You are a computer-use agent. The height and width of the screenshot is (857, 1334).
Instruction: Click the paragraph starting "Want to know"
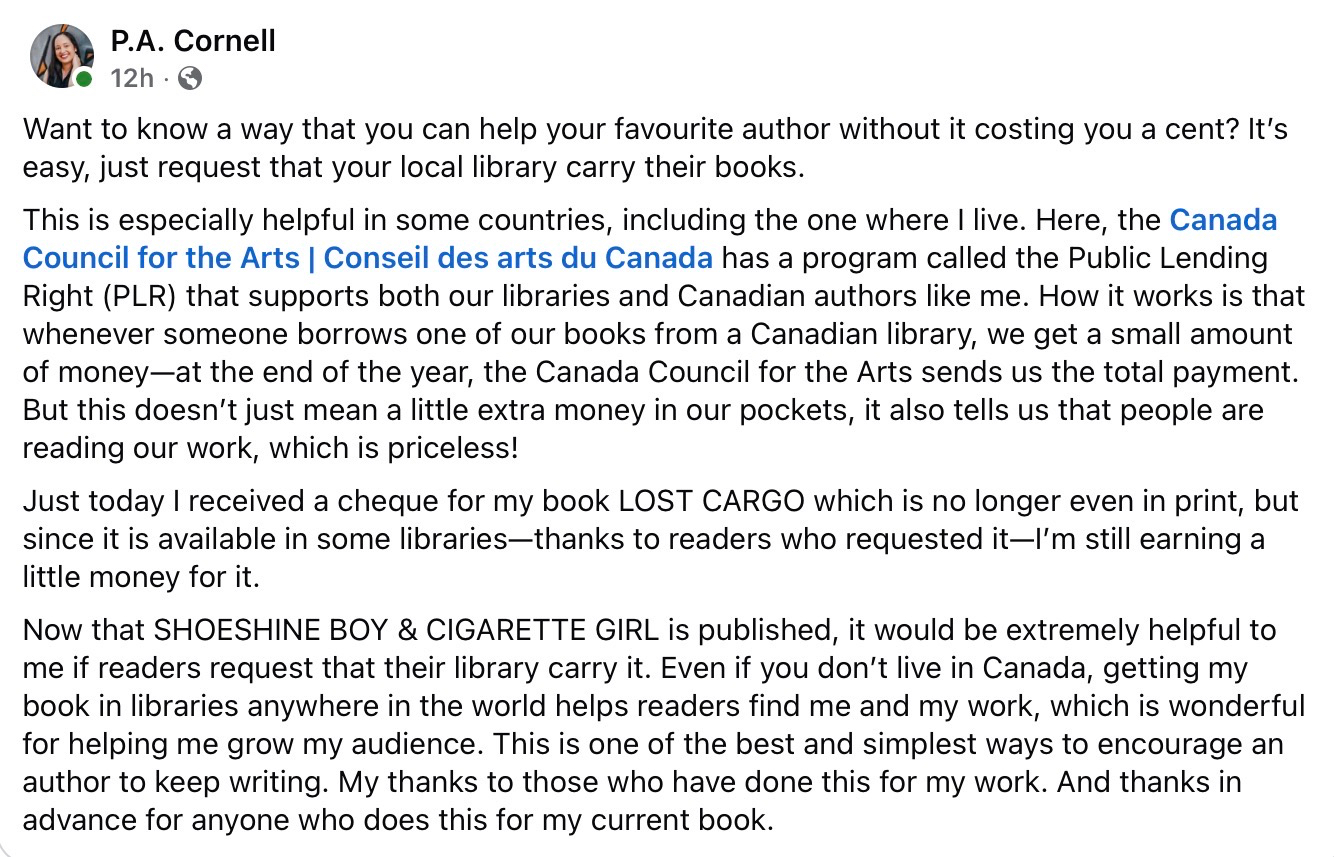[400, 147]
